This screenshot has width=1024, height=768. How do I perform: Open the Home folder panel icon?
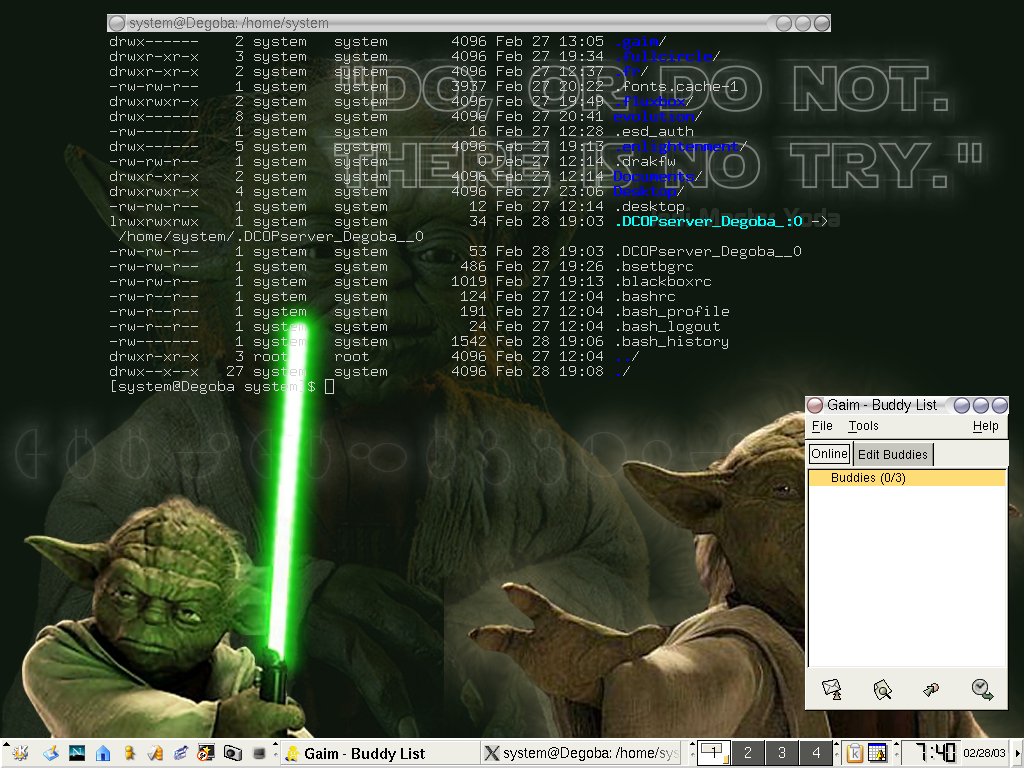(x=103, y=753)
